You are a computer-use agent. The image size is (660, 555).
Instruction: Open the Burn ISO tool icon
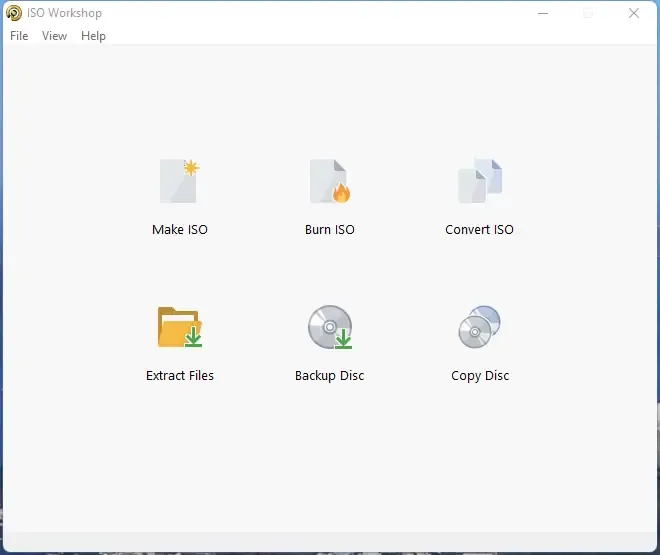point(330,181)
